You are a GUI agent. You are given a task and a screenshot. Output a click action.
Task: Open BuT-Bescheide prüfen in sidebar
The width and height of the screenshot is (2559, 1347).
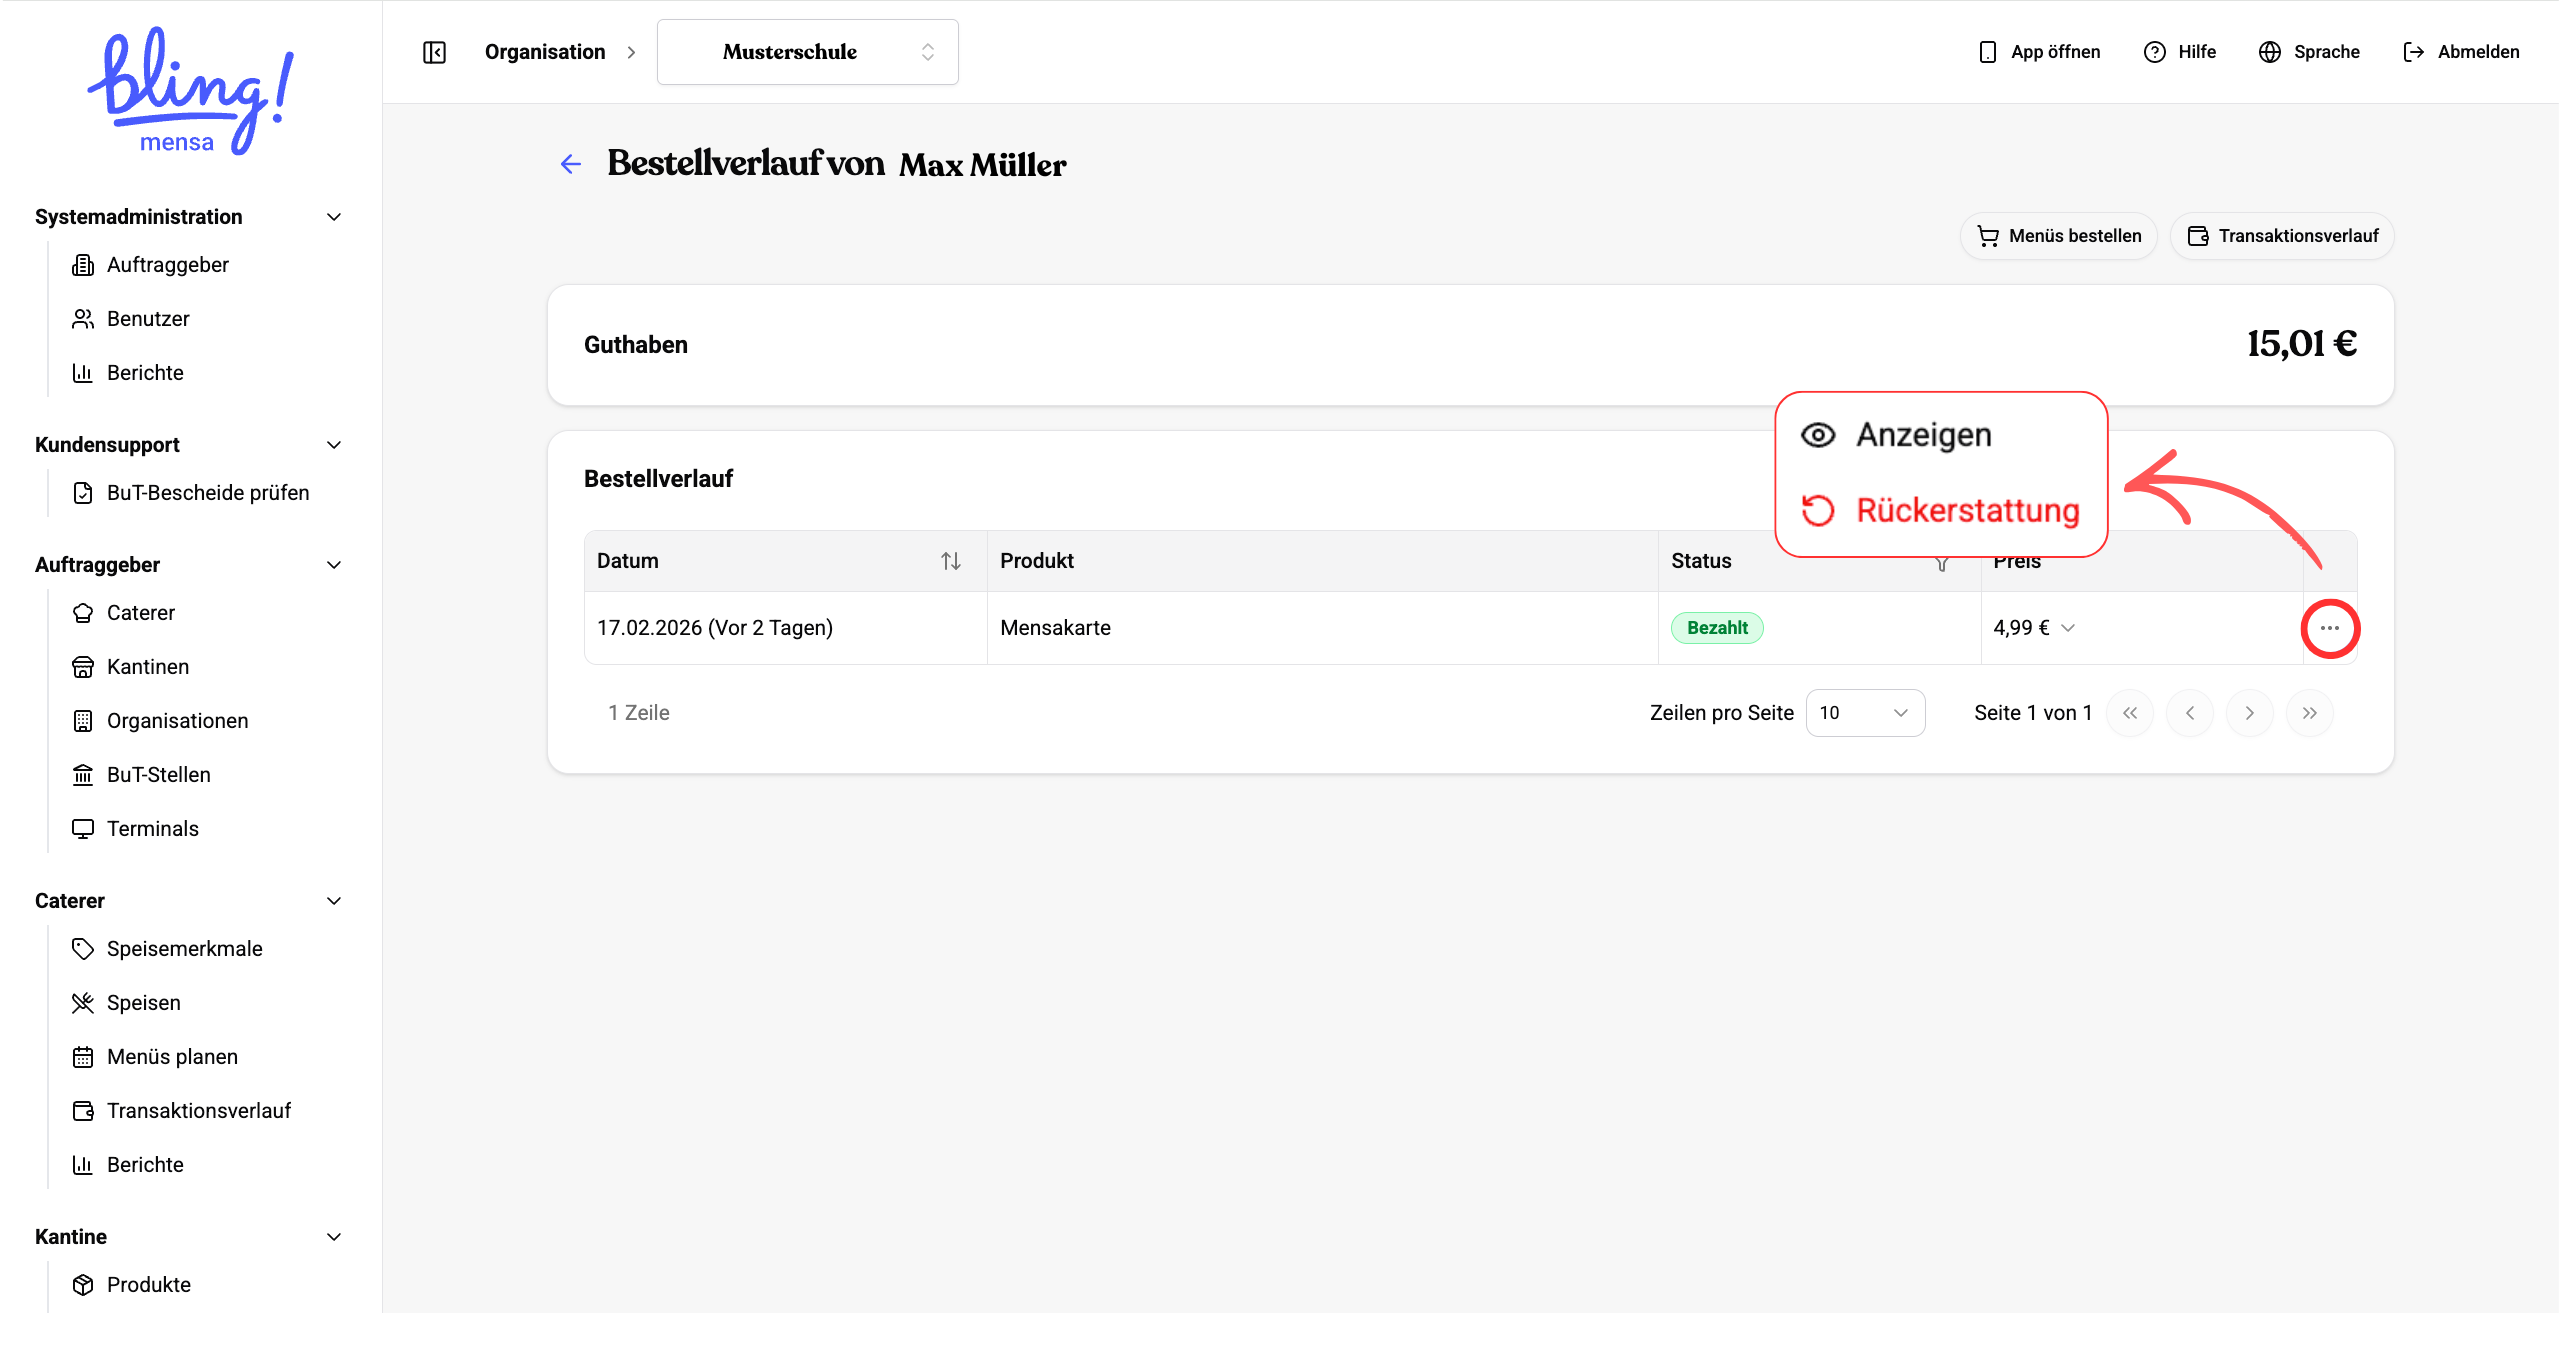coord(207,493)
